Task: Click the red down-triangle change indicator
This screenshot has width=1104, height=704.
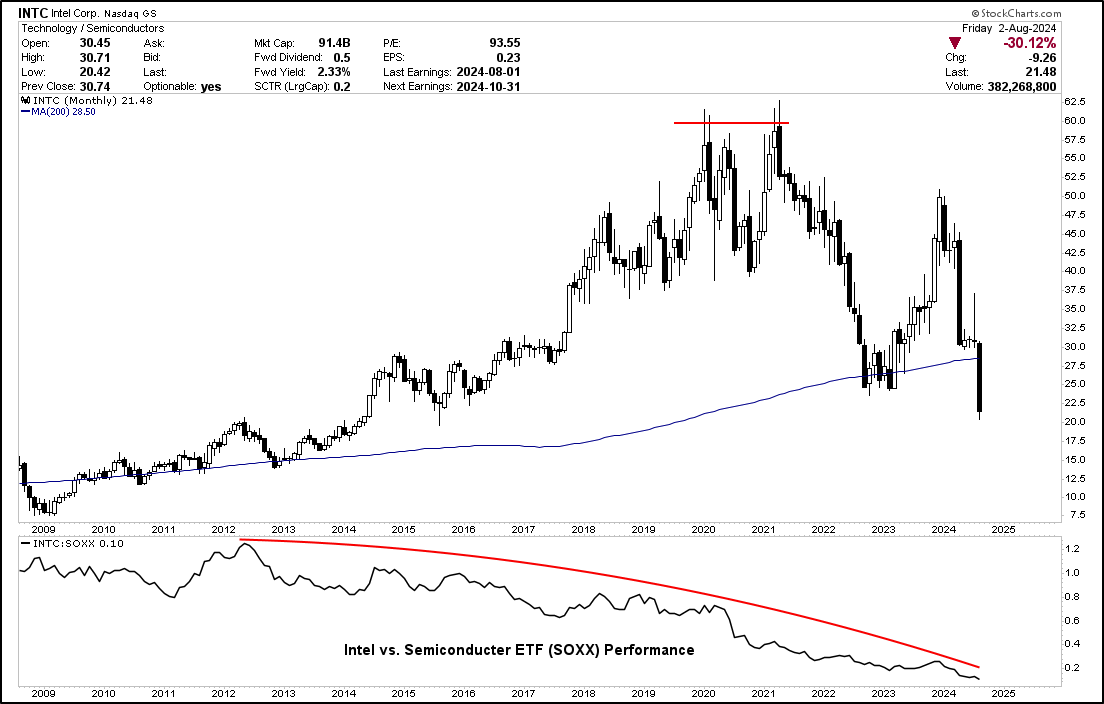Action: point(955,43)
